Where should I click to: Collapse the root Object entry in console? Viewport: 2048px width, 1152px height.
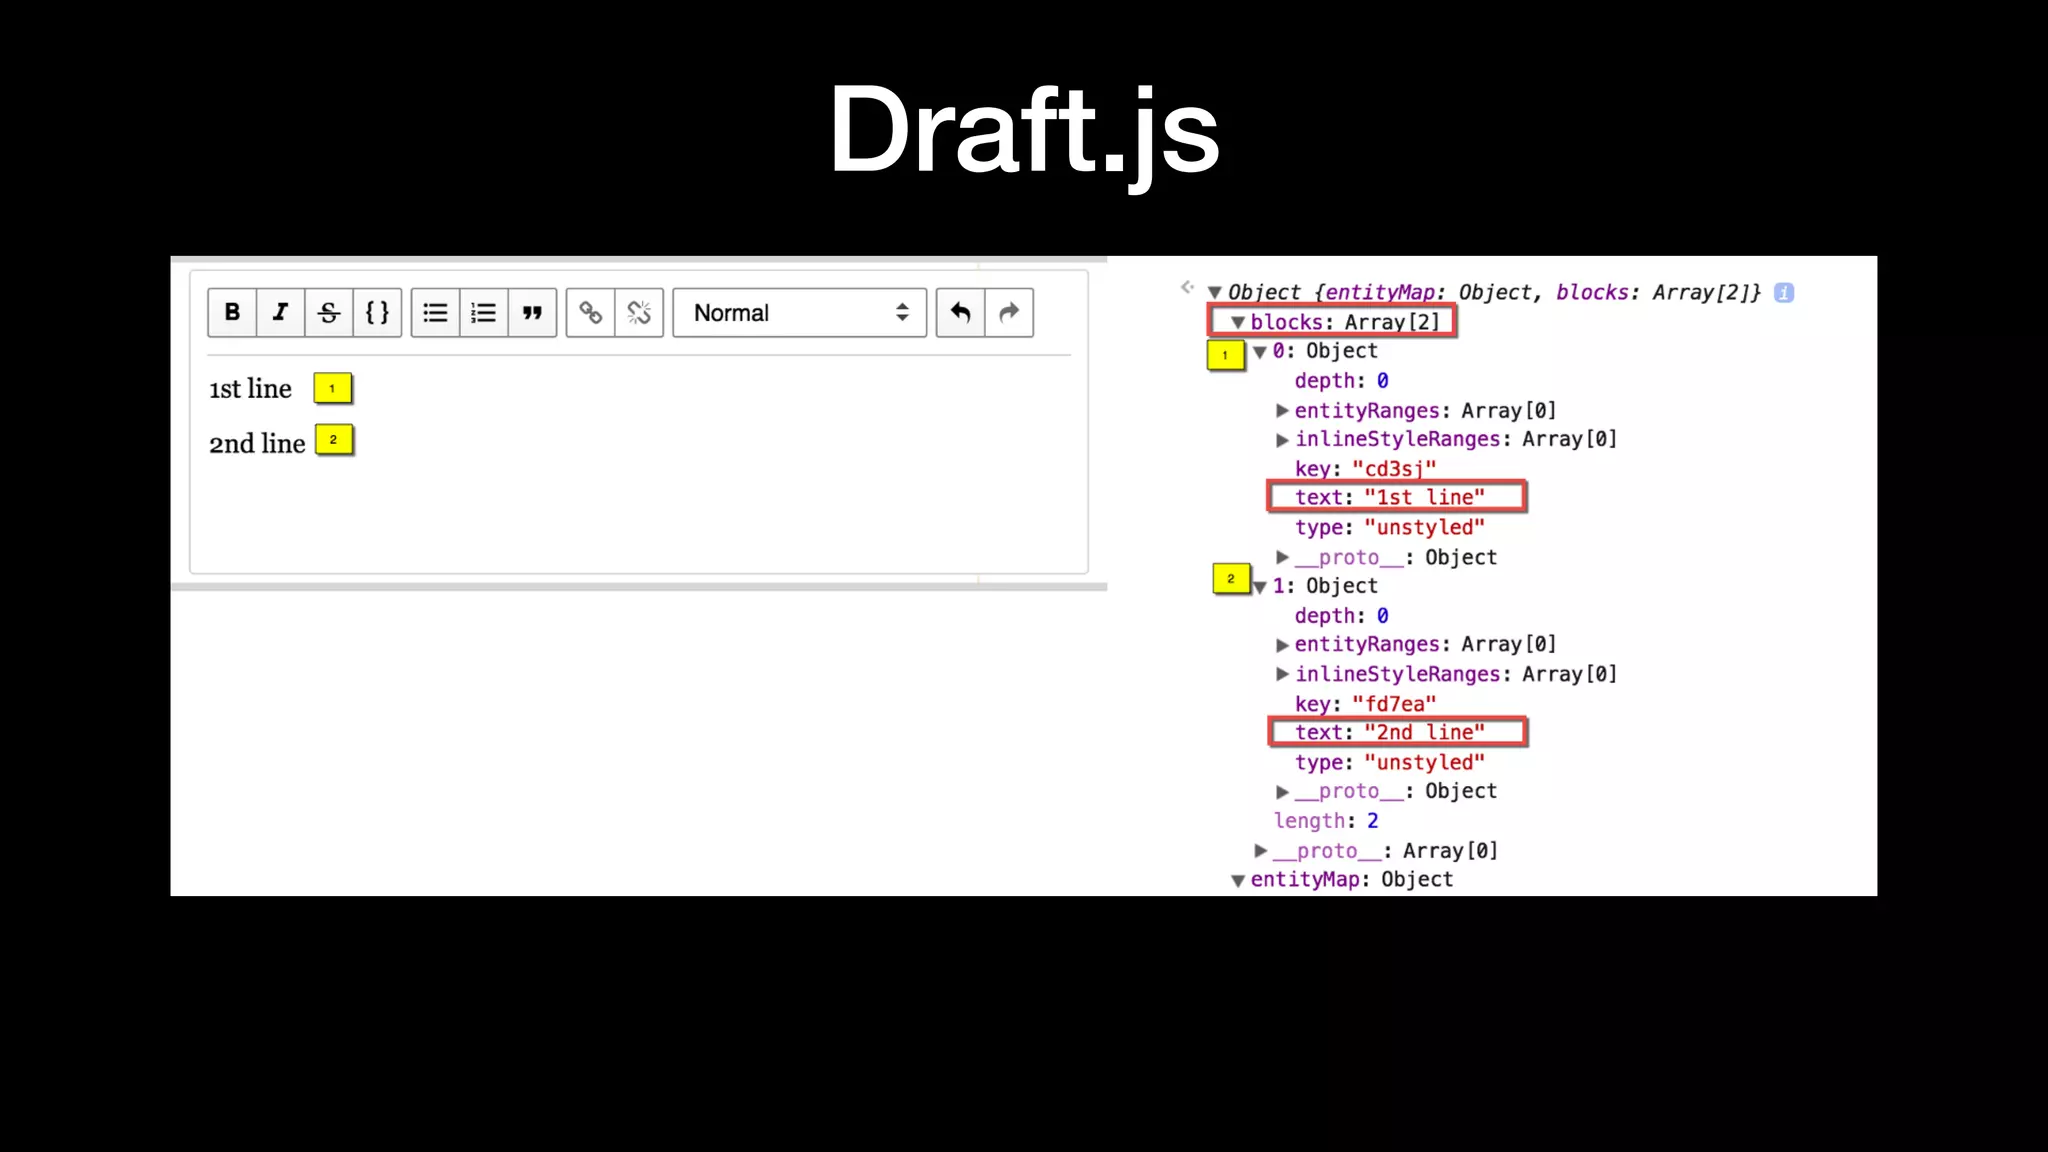[1215, 293]
